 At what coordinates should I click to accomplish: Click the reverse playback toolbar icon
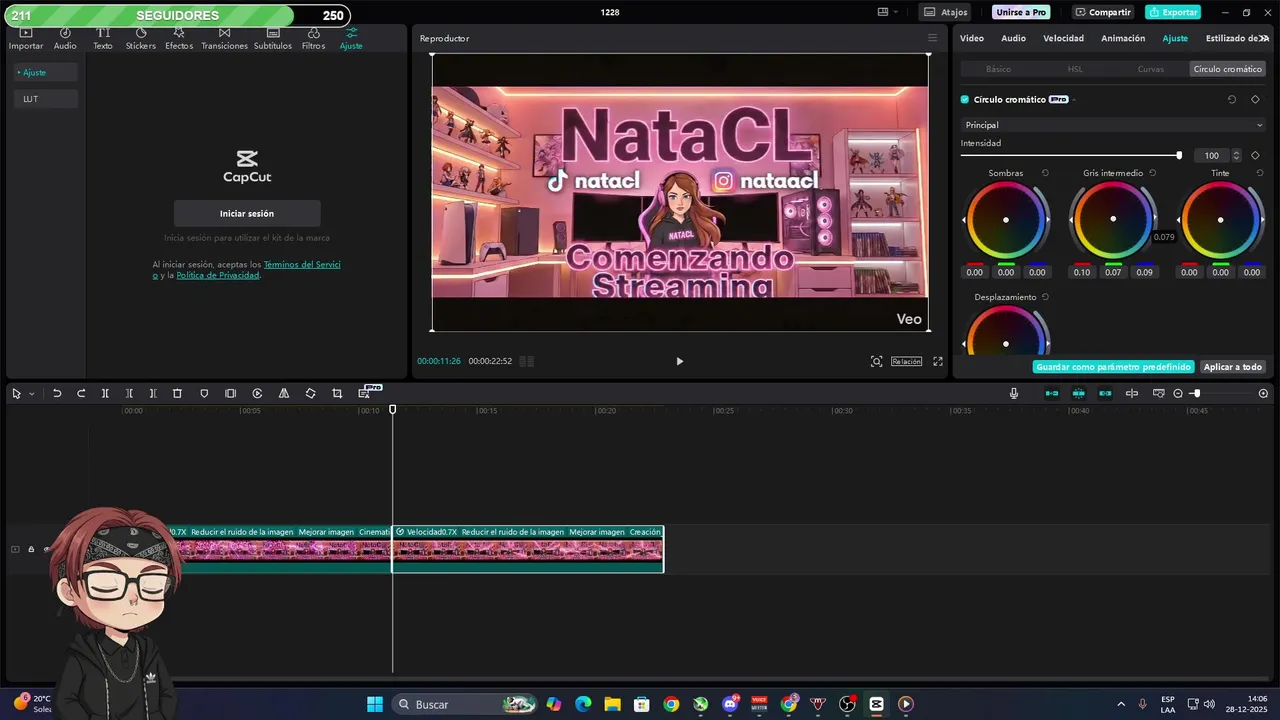257,394
